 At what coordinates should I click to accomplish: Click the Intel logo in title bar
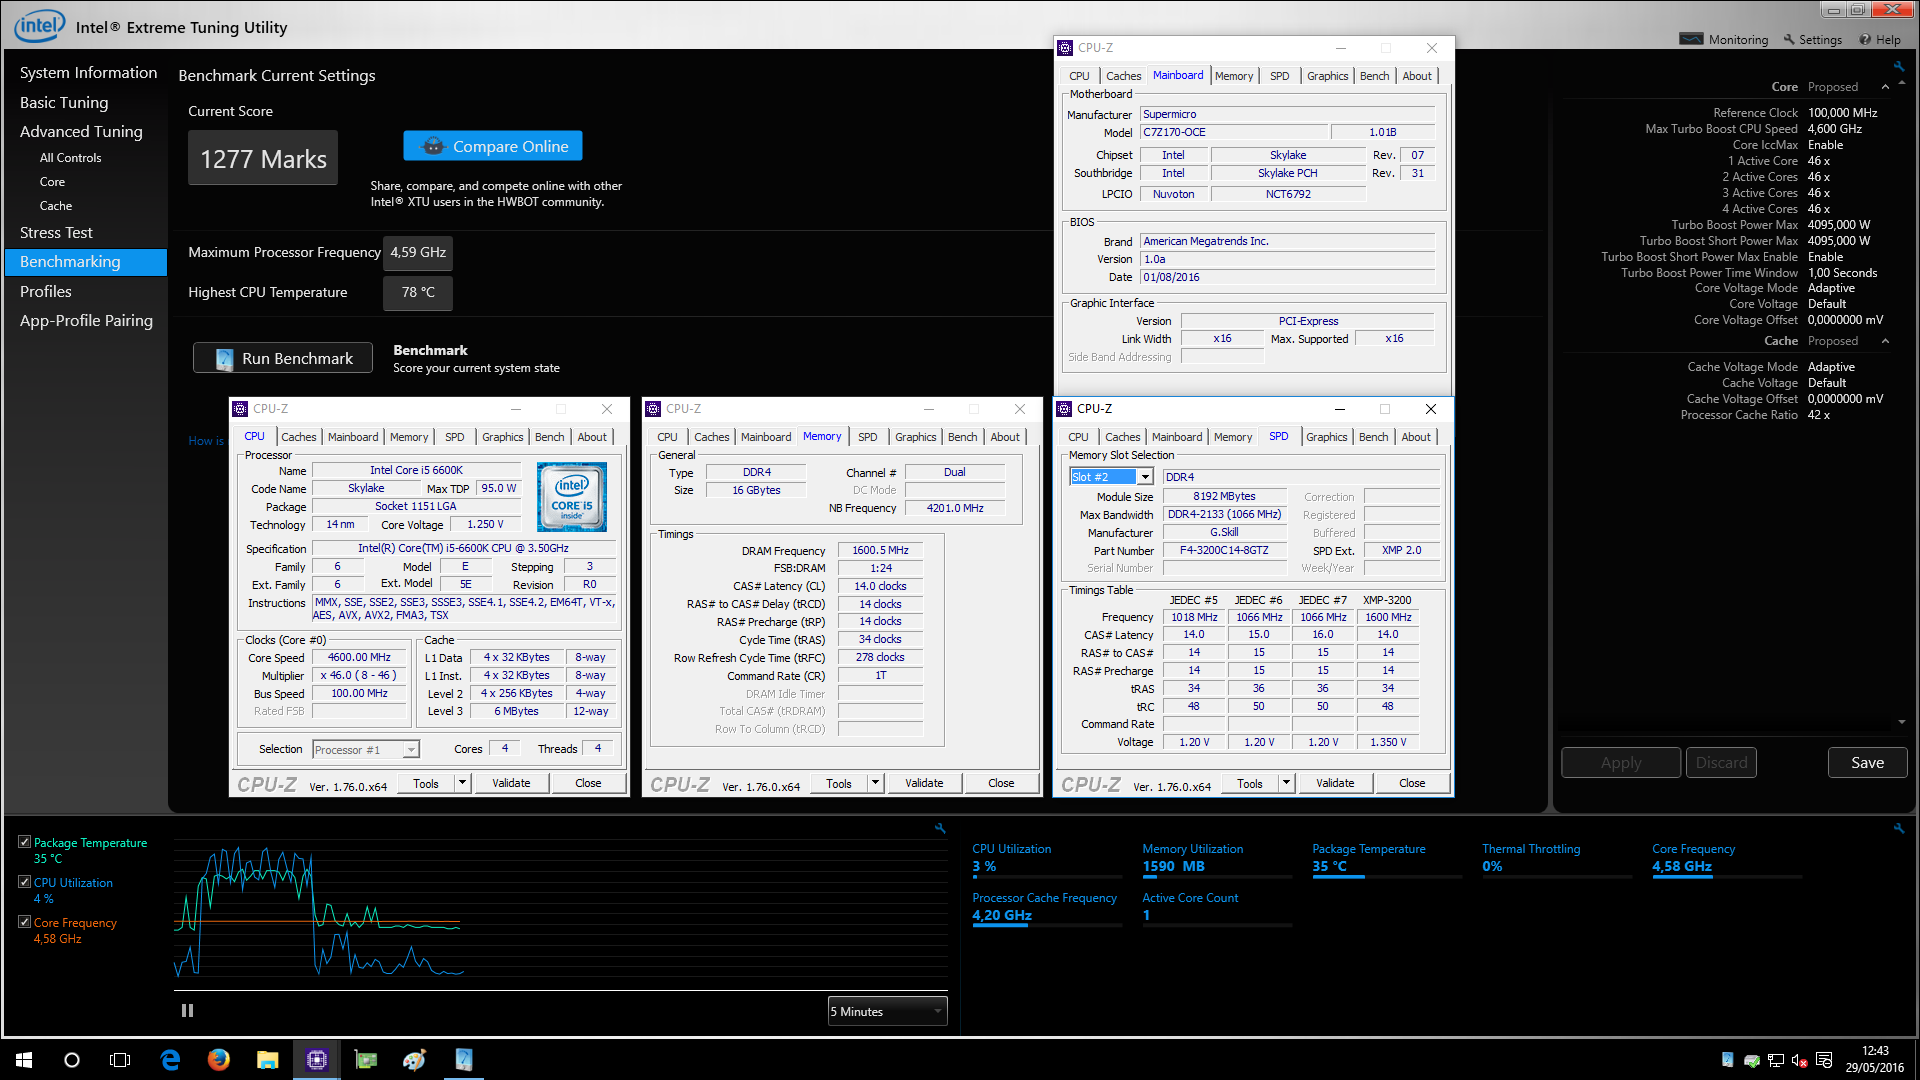click(x=40, y=26)
